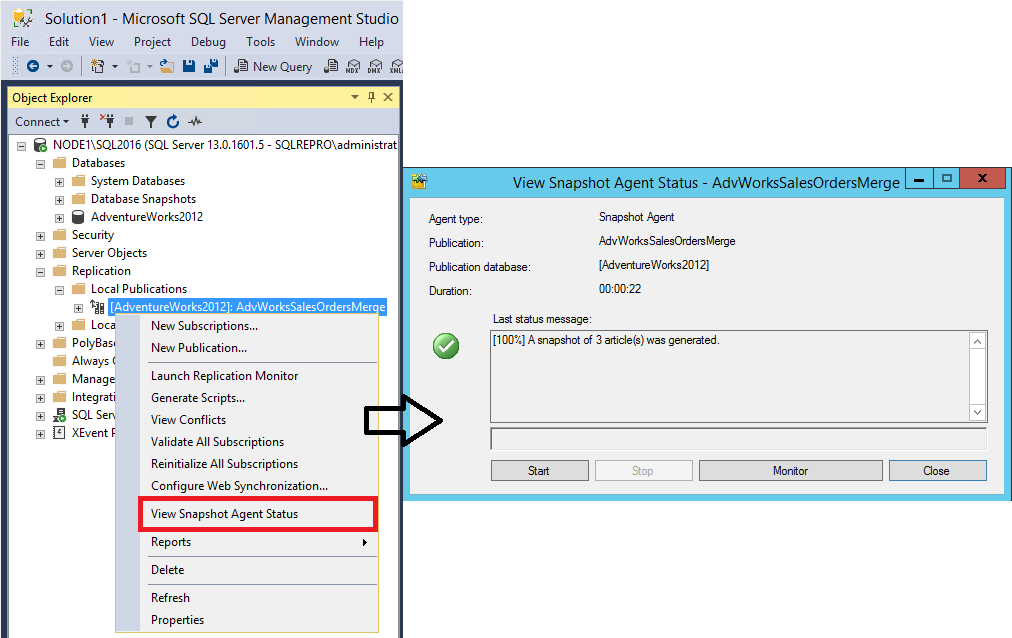The image size is (1012, 638).
Task: Click the empty text field below status message
Action: click(x=737, y=438)
